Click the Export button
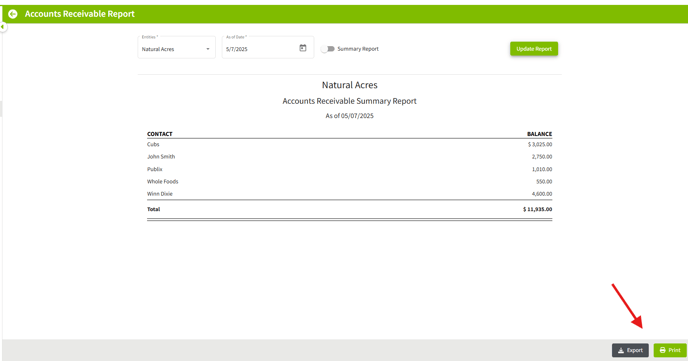Screen dimensions: 688x361 (630, 350)
